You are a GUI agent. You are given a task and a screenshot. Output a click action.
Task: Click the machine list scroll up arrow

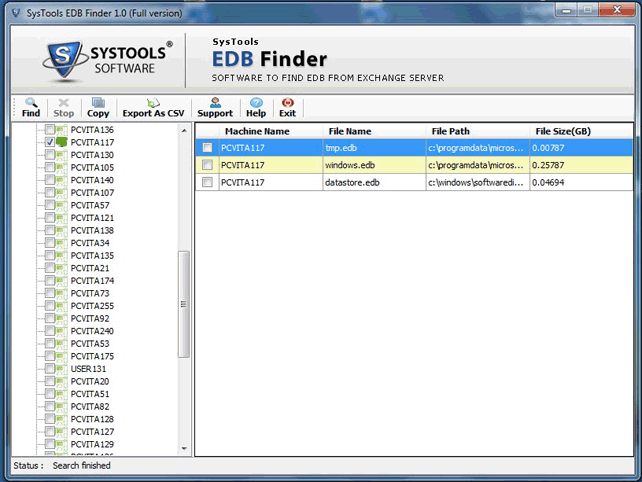click(x=184, y=131)
